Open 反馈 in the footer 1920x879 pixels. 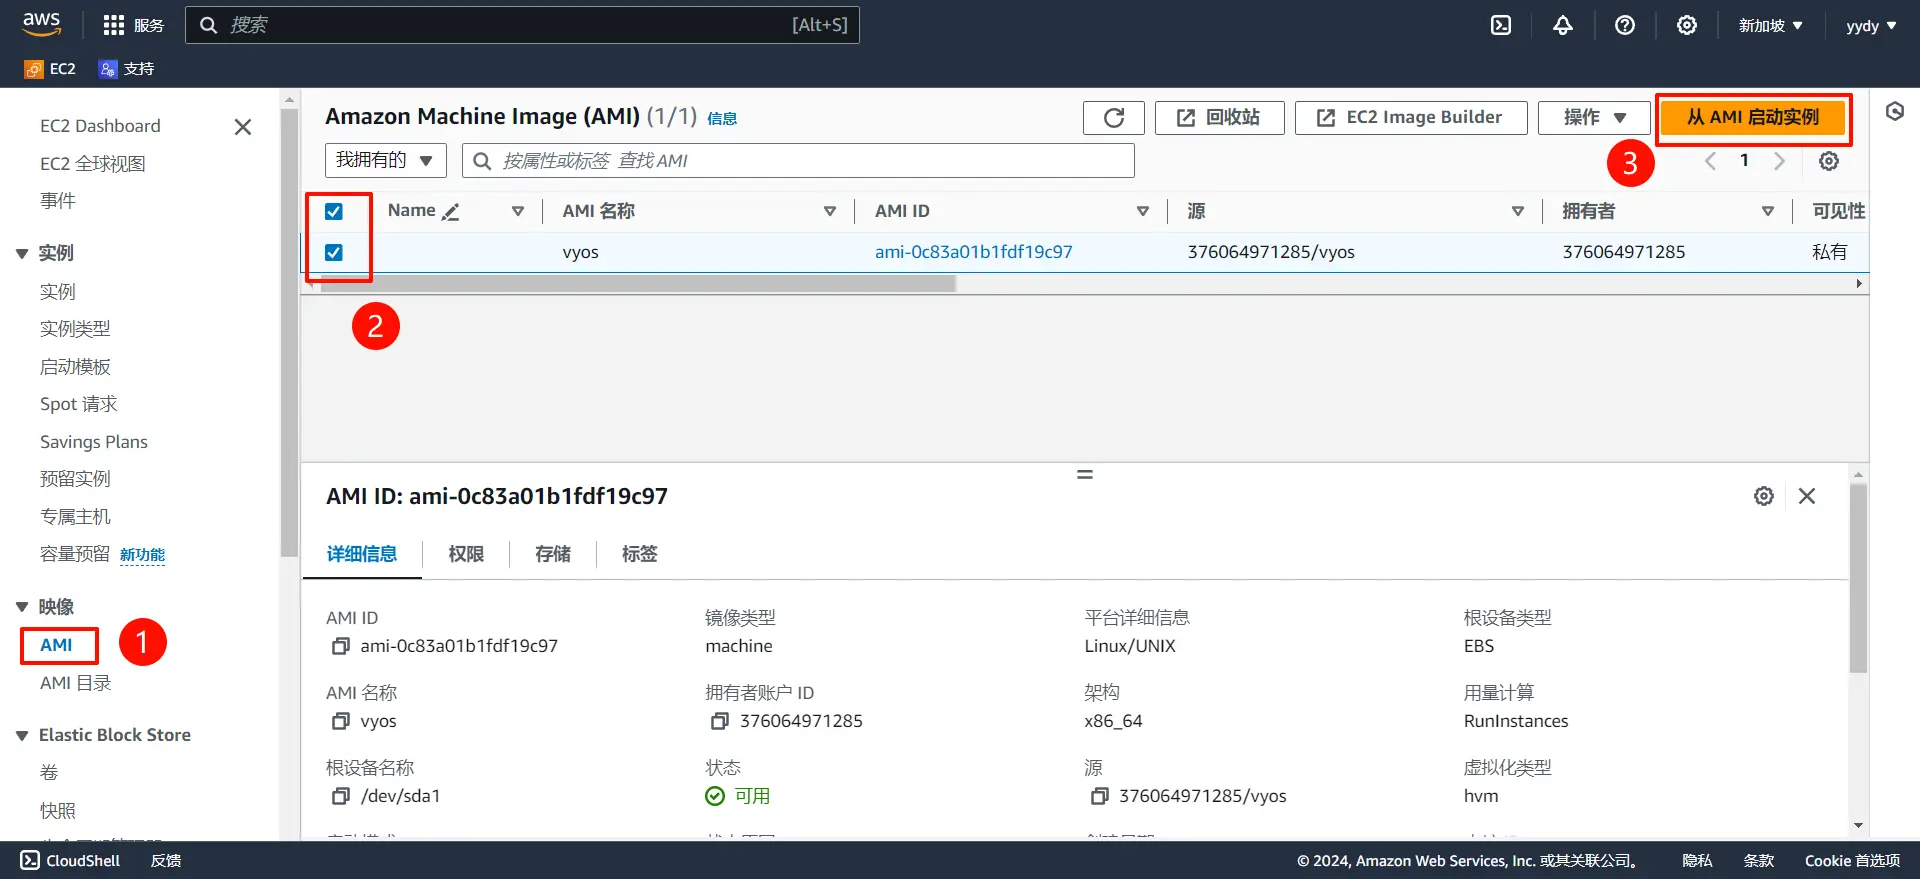point(166,861)
